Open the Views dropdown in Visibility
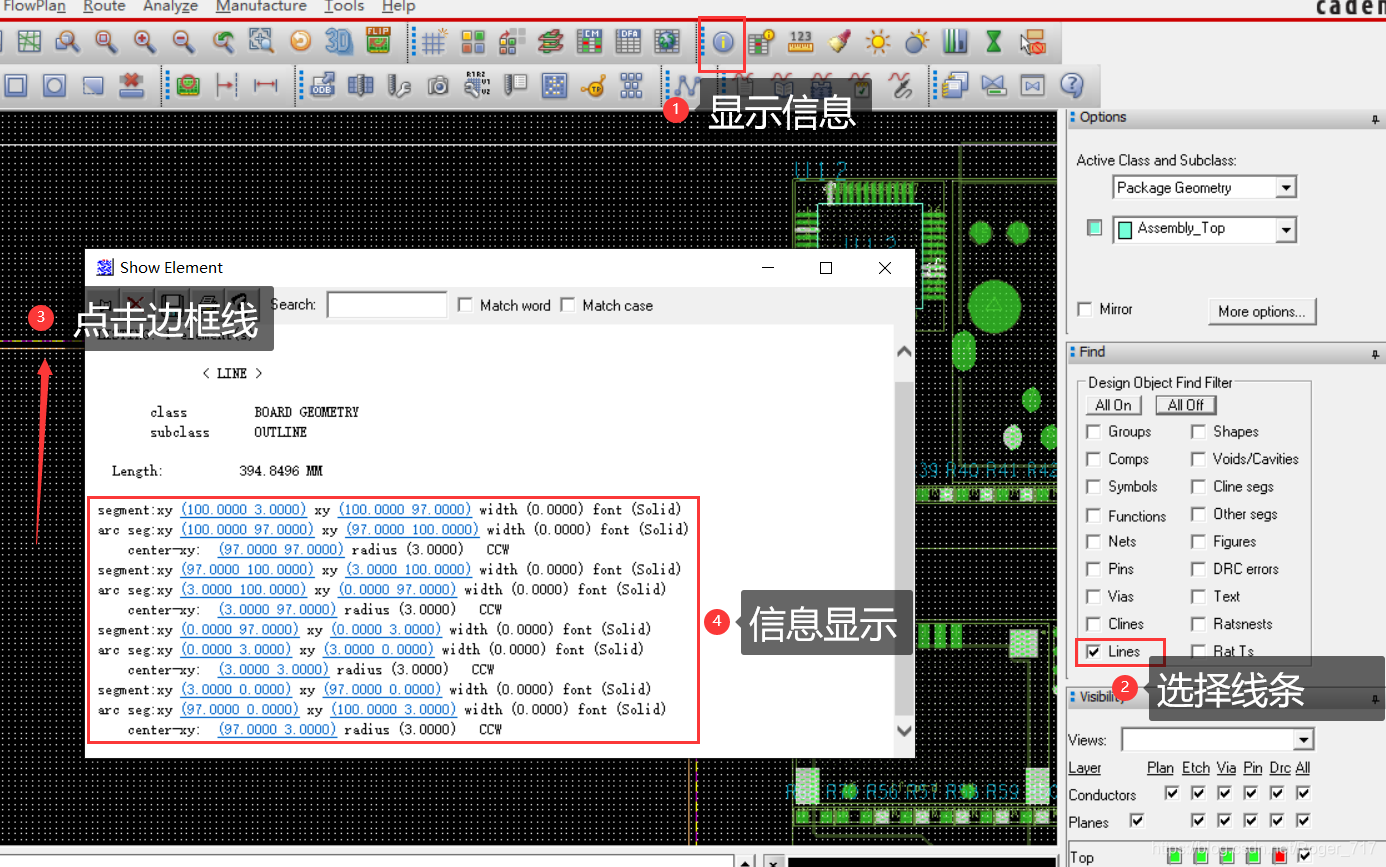The image size is (1386, 867). pyautogui.click(x=1303, y=740)
